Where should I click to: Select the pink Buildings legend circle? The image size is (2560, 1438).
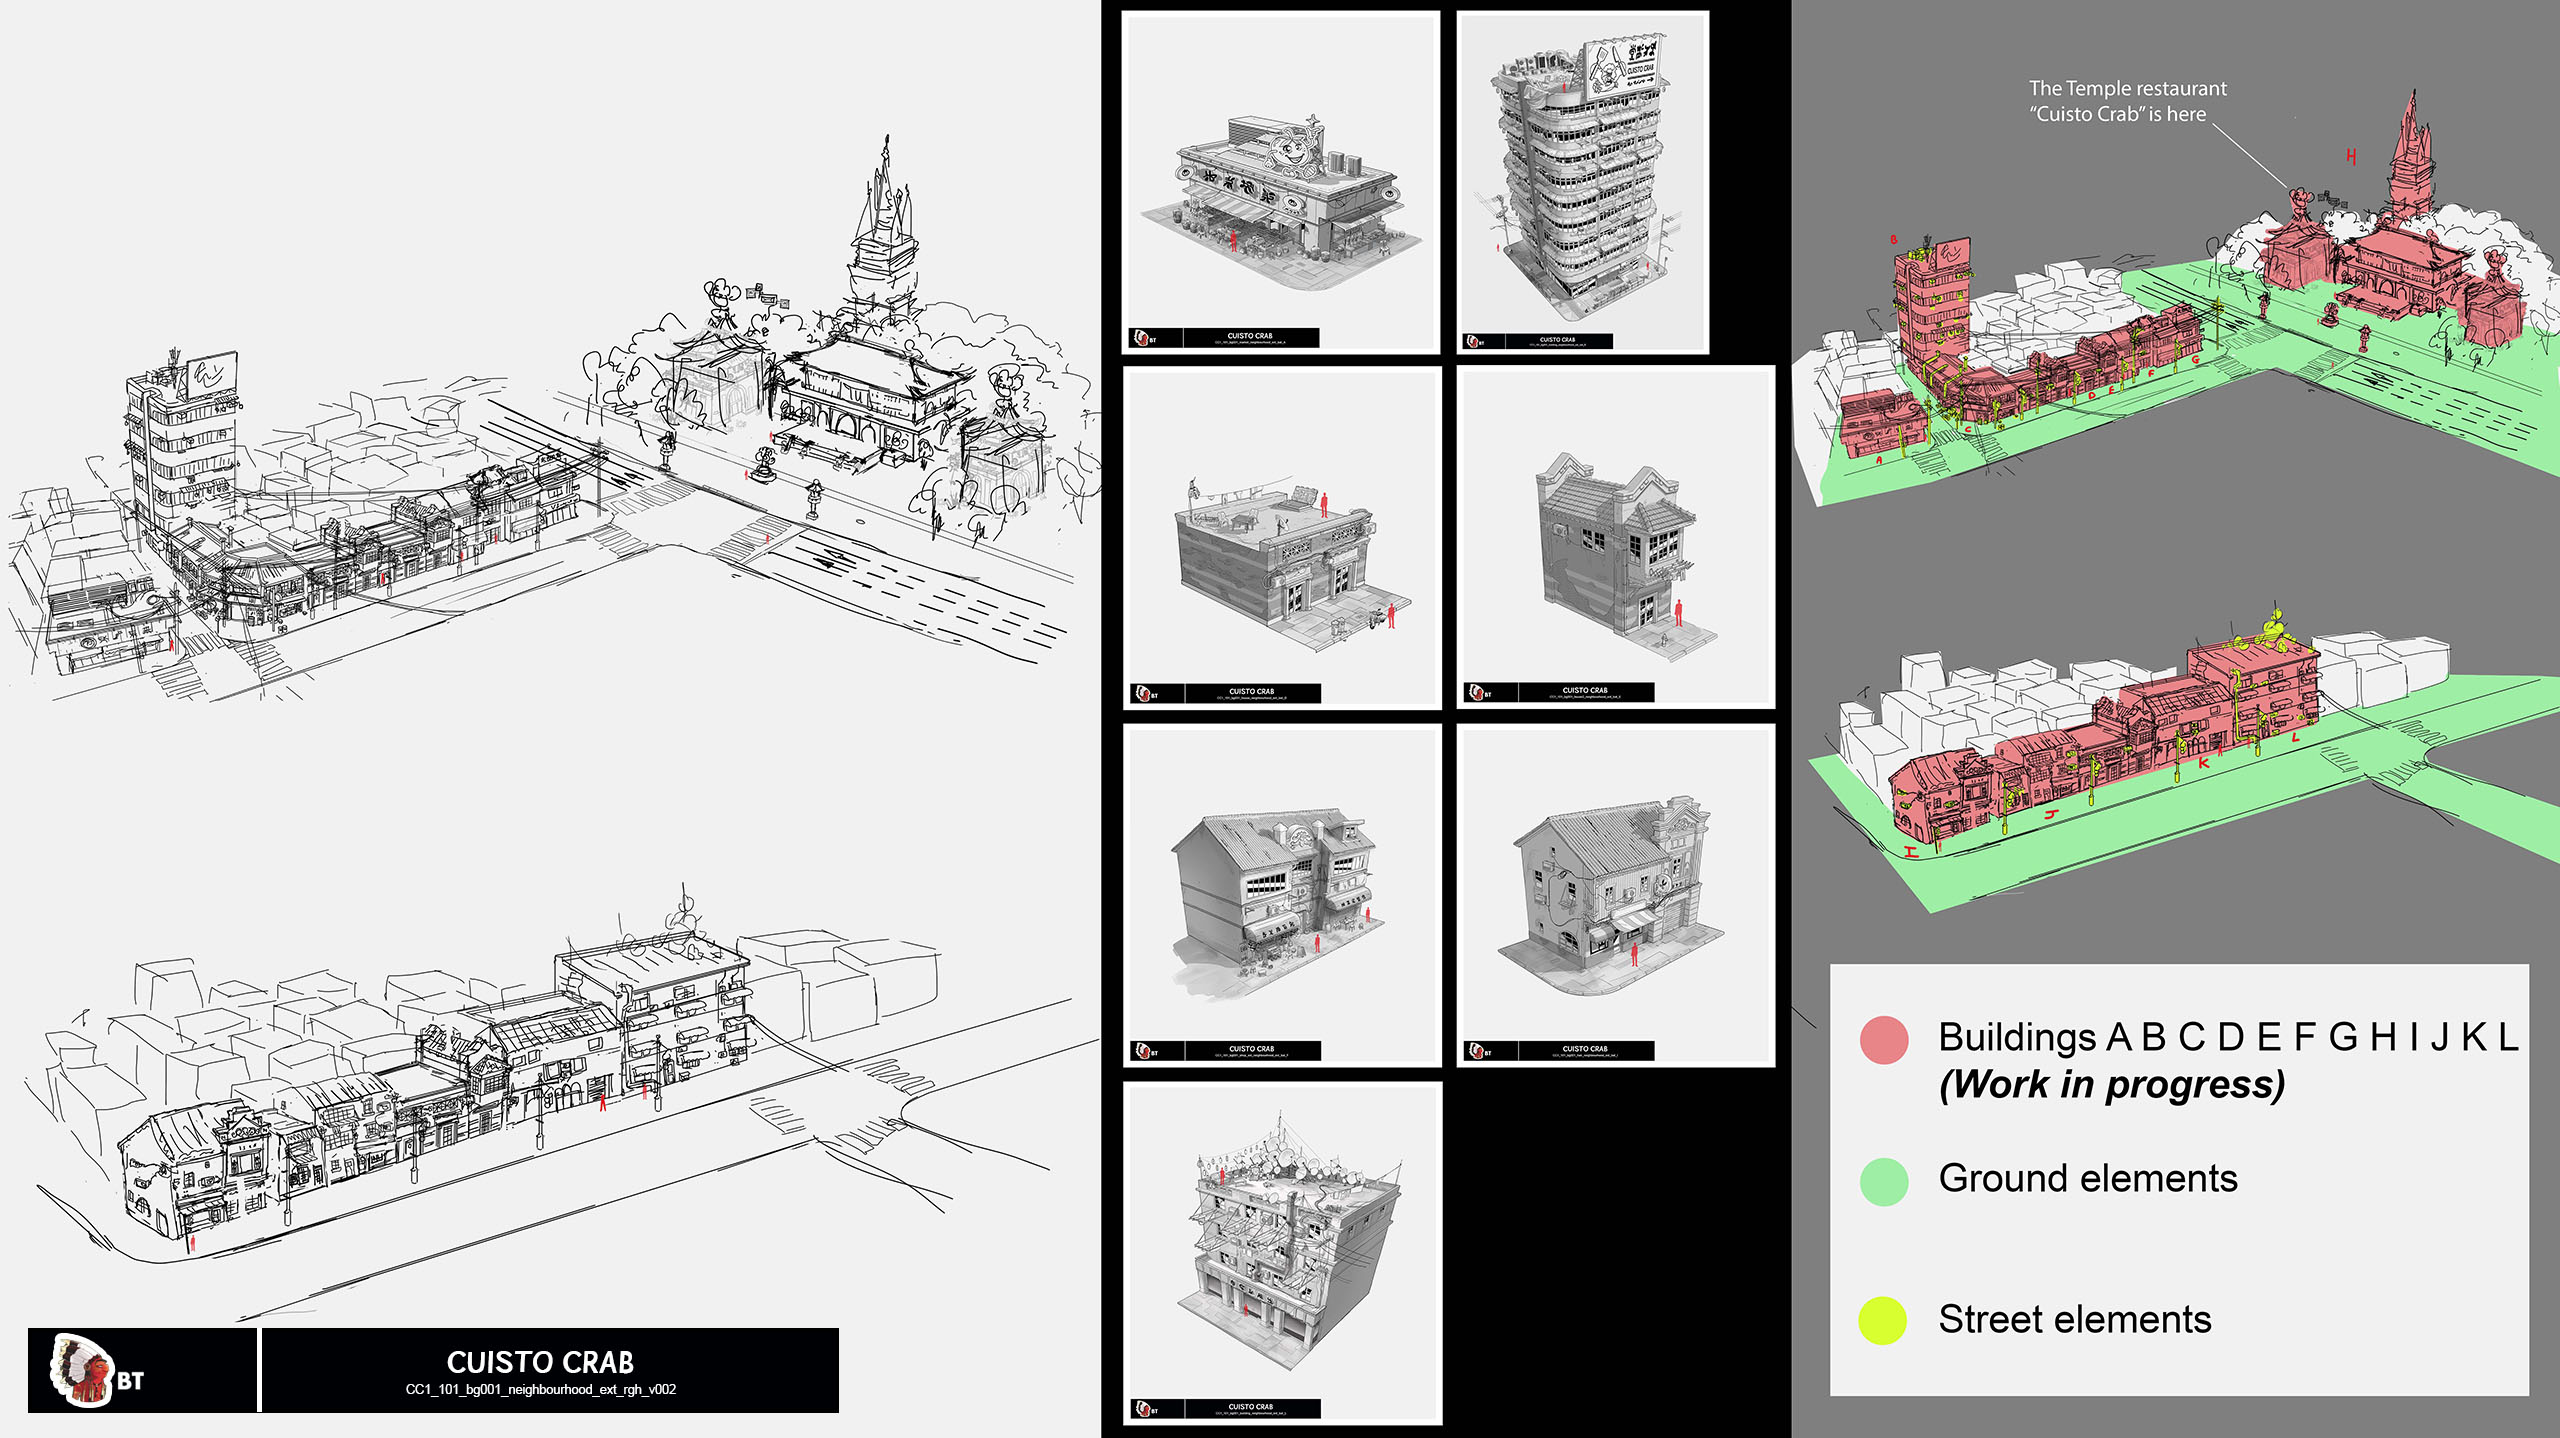(1884, 1040)
